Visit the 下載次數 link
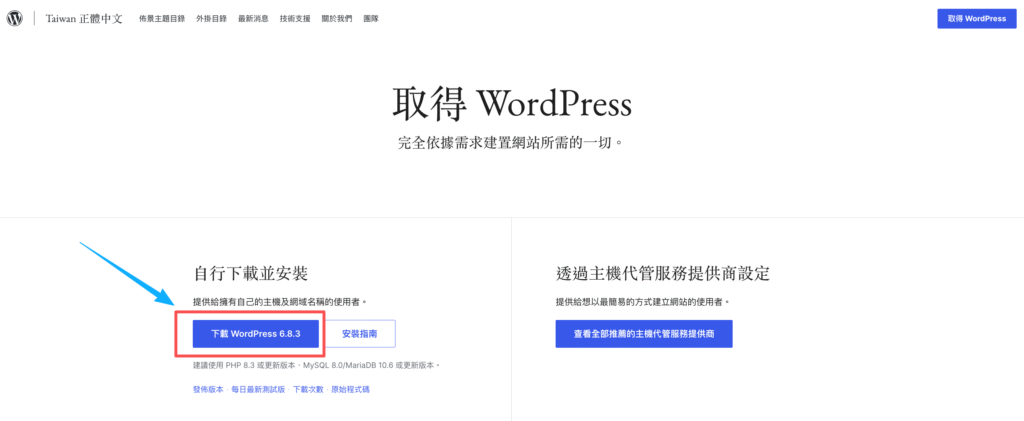The width and height of the screenshot is (1024, 421). pos(308,388)
